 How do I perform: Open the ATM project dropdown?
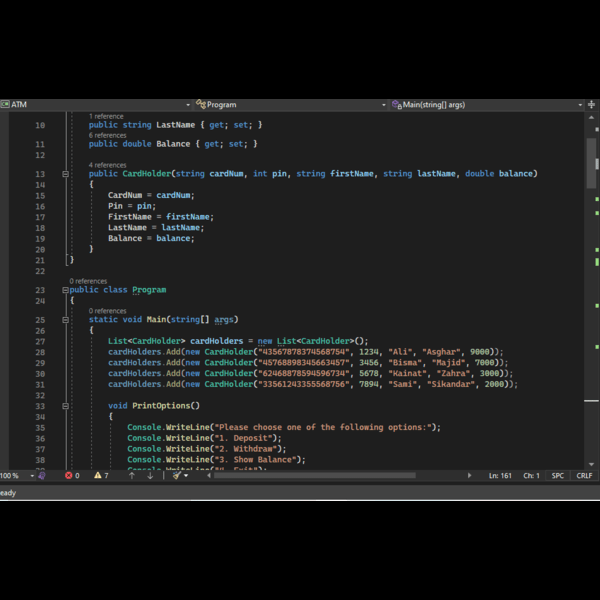pyautogui.click(x=96, y=104)
